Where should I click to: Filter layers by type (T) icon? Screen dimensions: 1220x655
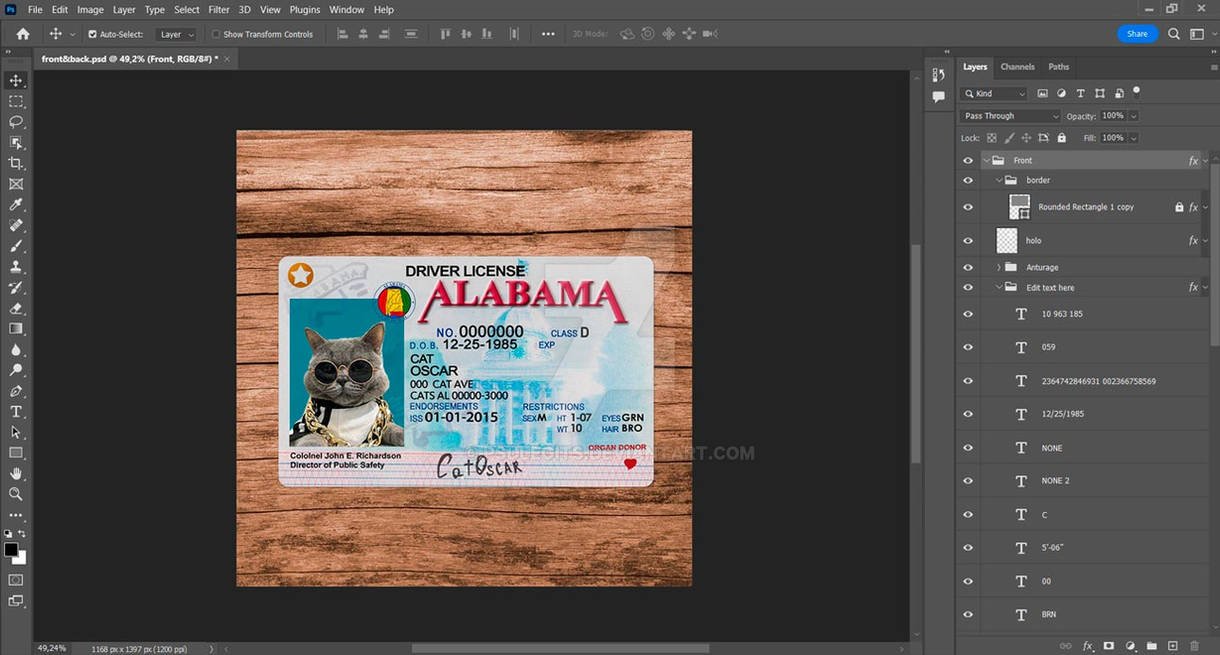pos(1080,93)
